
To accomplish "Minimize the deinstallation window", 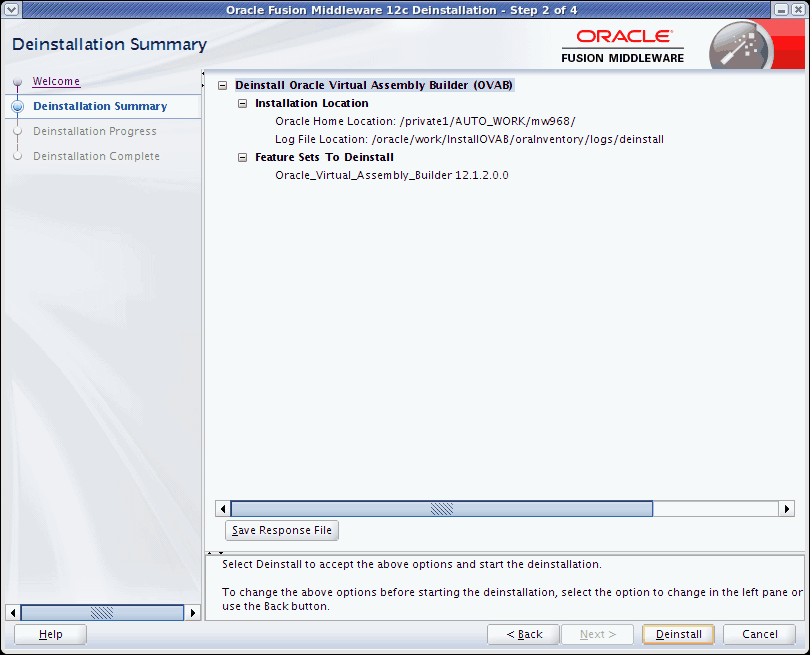I will pyautogui.click(x=782, y=9).
